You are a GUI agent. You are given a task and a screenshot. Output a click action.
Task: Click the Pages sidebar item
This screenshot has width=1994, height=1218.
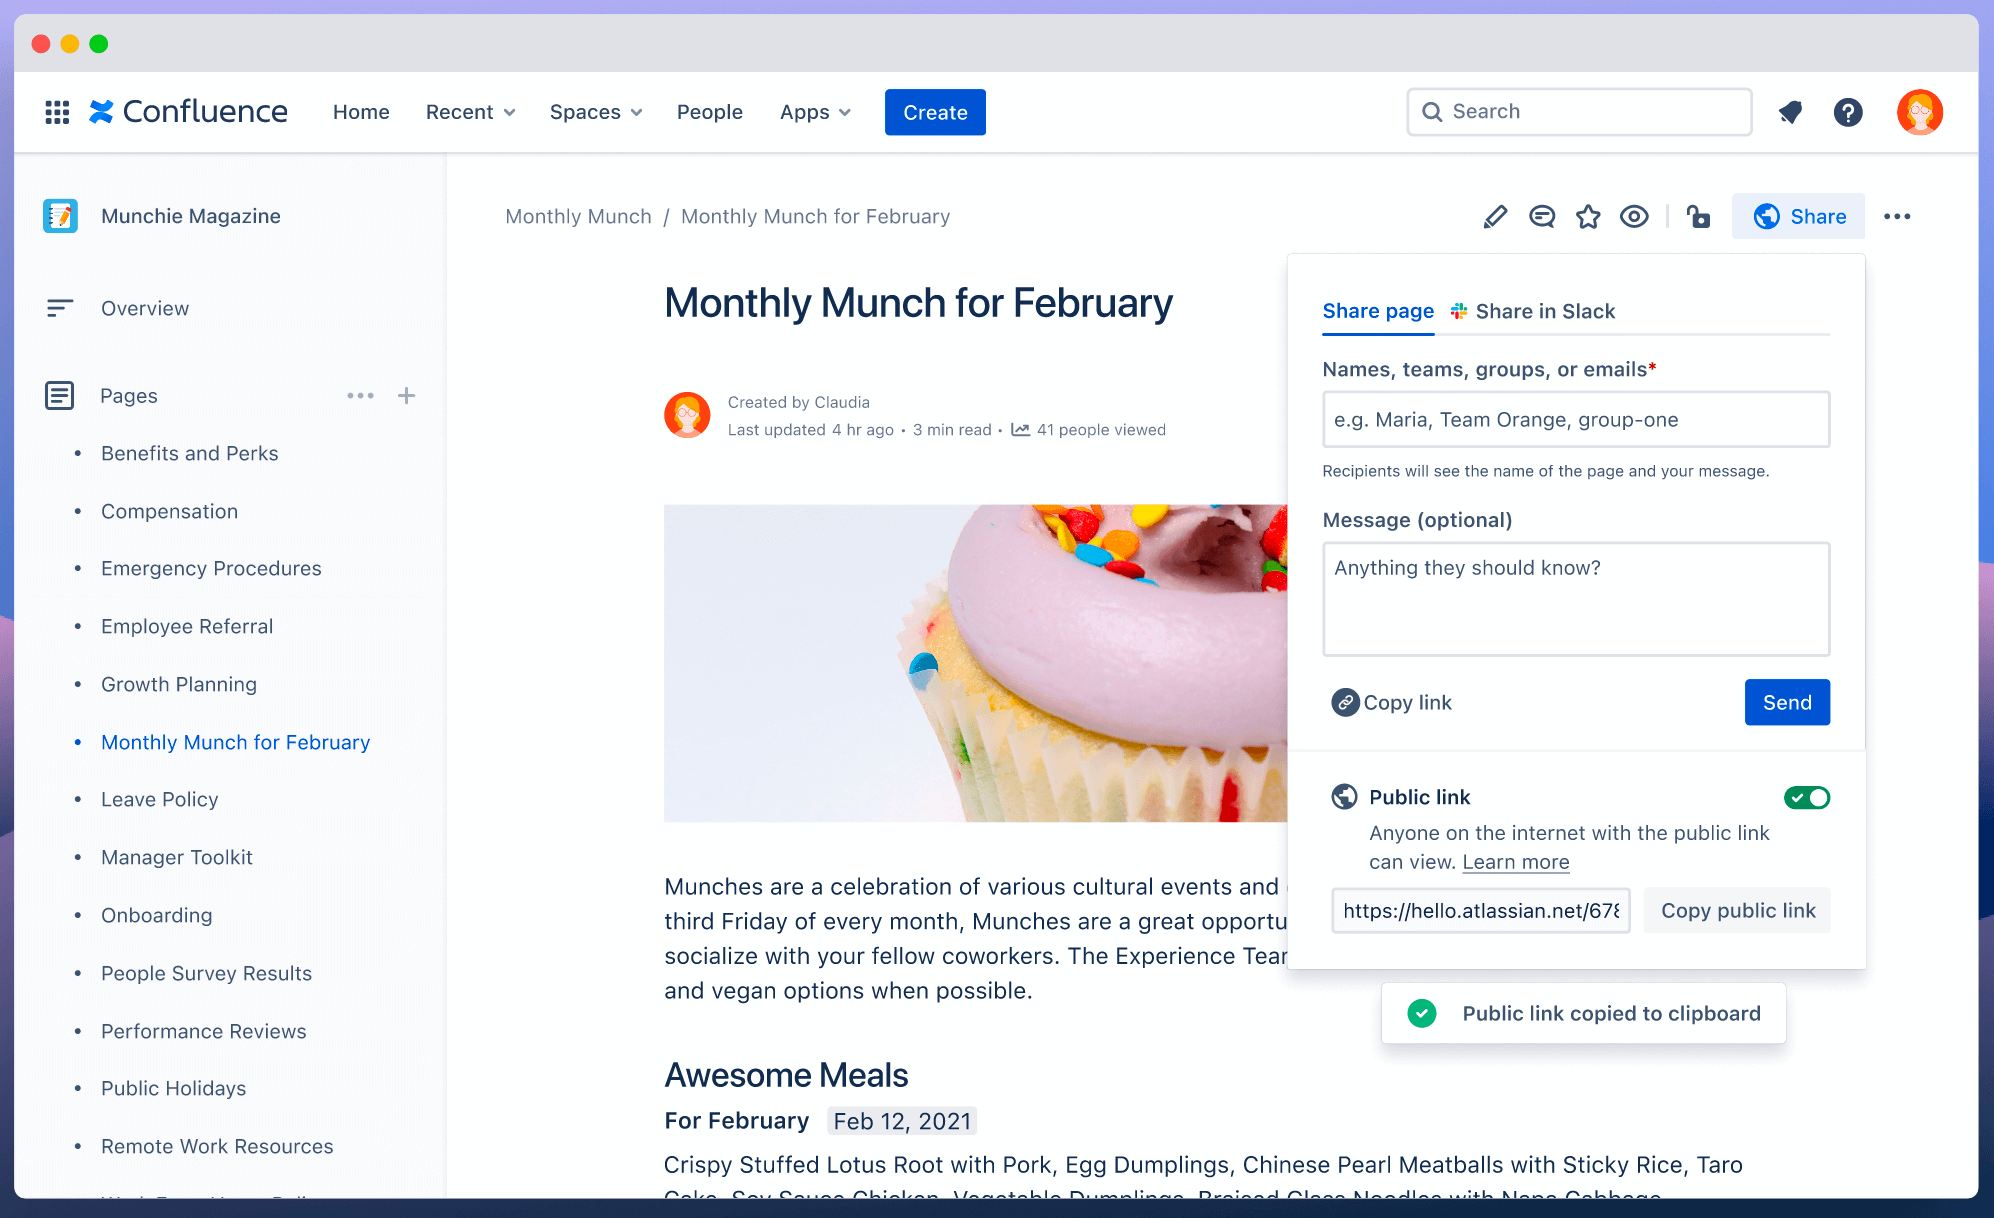130,396
